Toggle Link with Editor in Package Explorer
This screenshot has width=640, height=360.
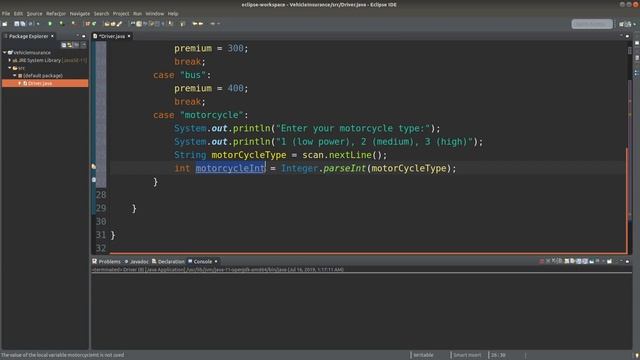tap(70, 45)
